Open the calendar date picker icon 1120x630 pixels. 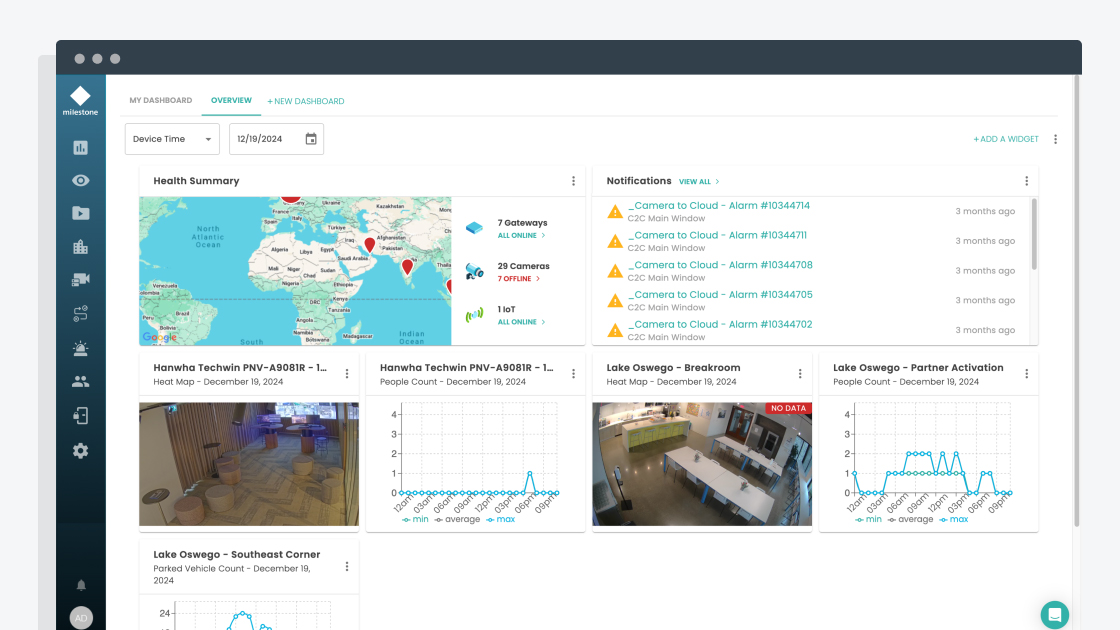311,139
